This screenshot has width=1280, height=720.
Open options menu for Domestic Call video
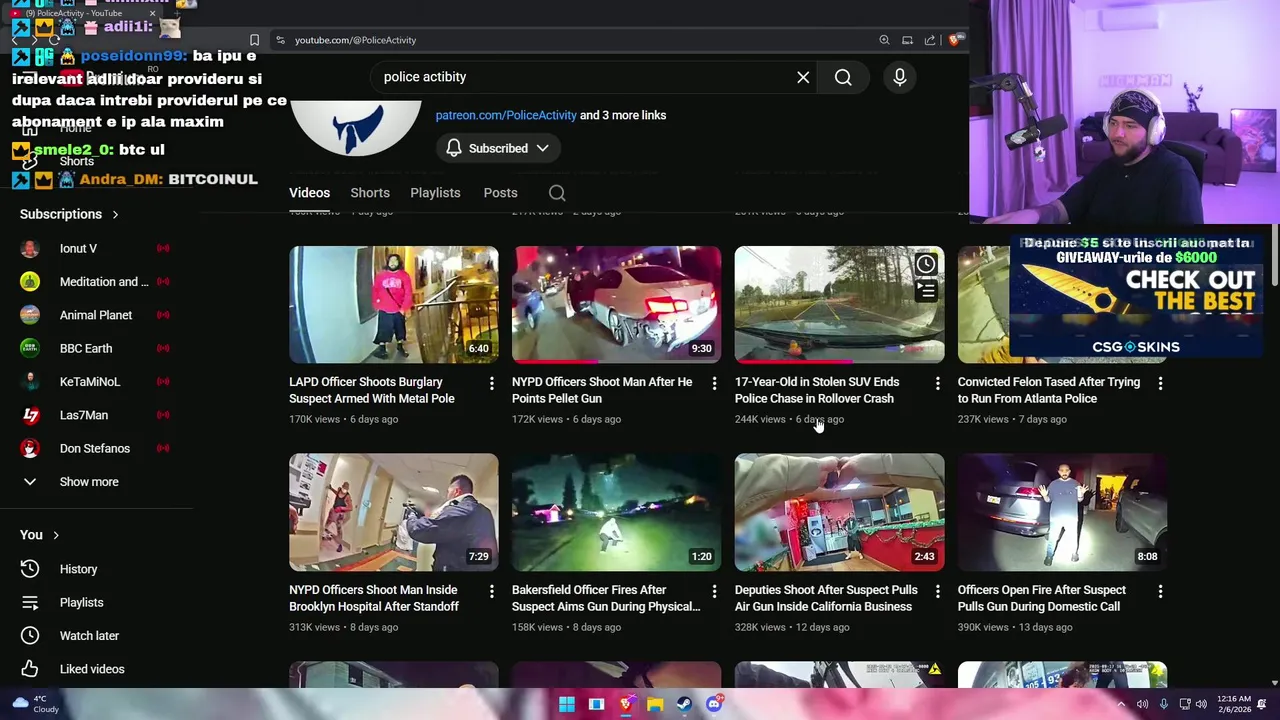(1160, 591)
